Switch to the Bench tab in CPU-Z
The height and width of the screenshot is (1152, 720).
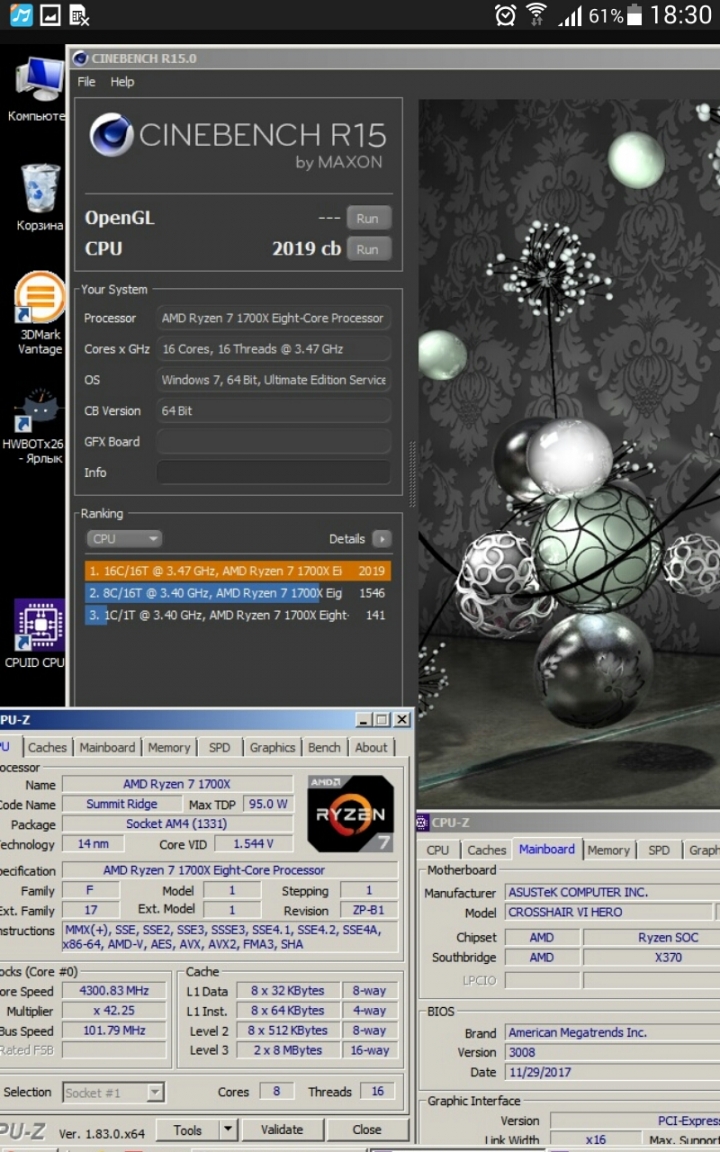point(323,747)
